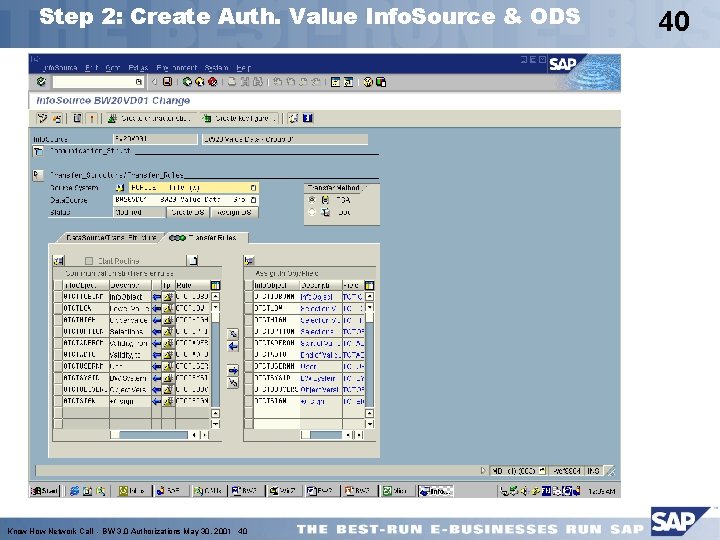Select the IDoc transfer method radio button
720x540 pixels.
(312, 212)
